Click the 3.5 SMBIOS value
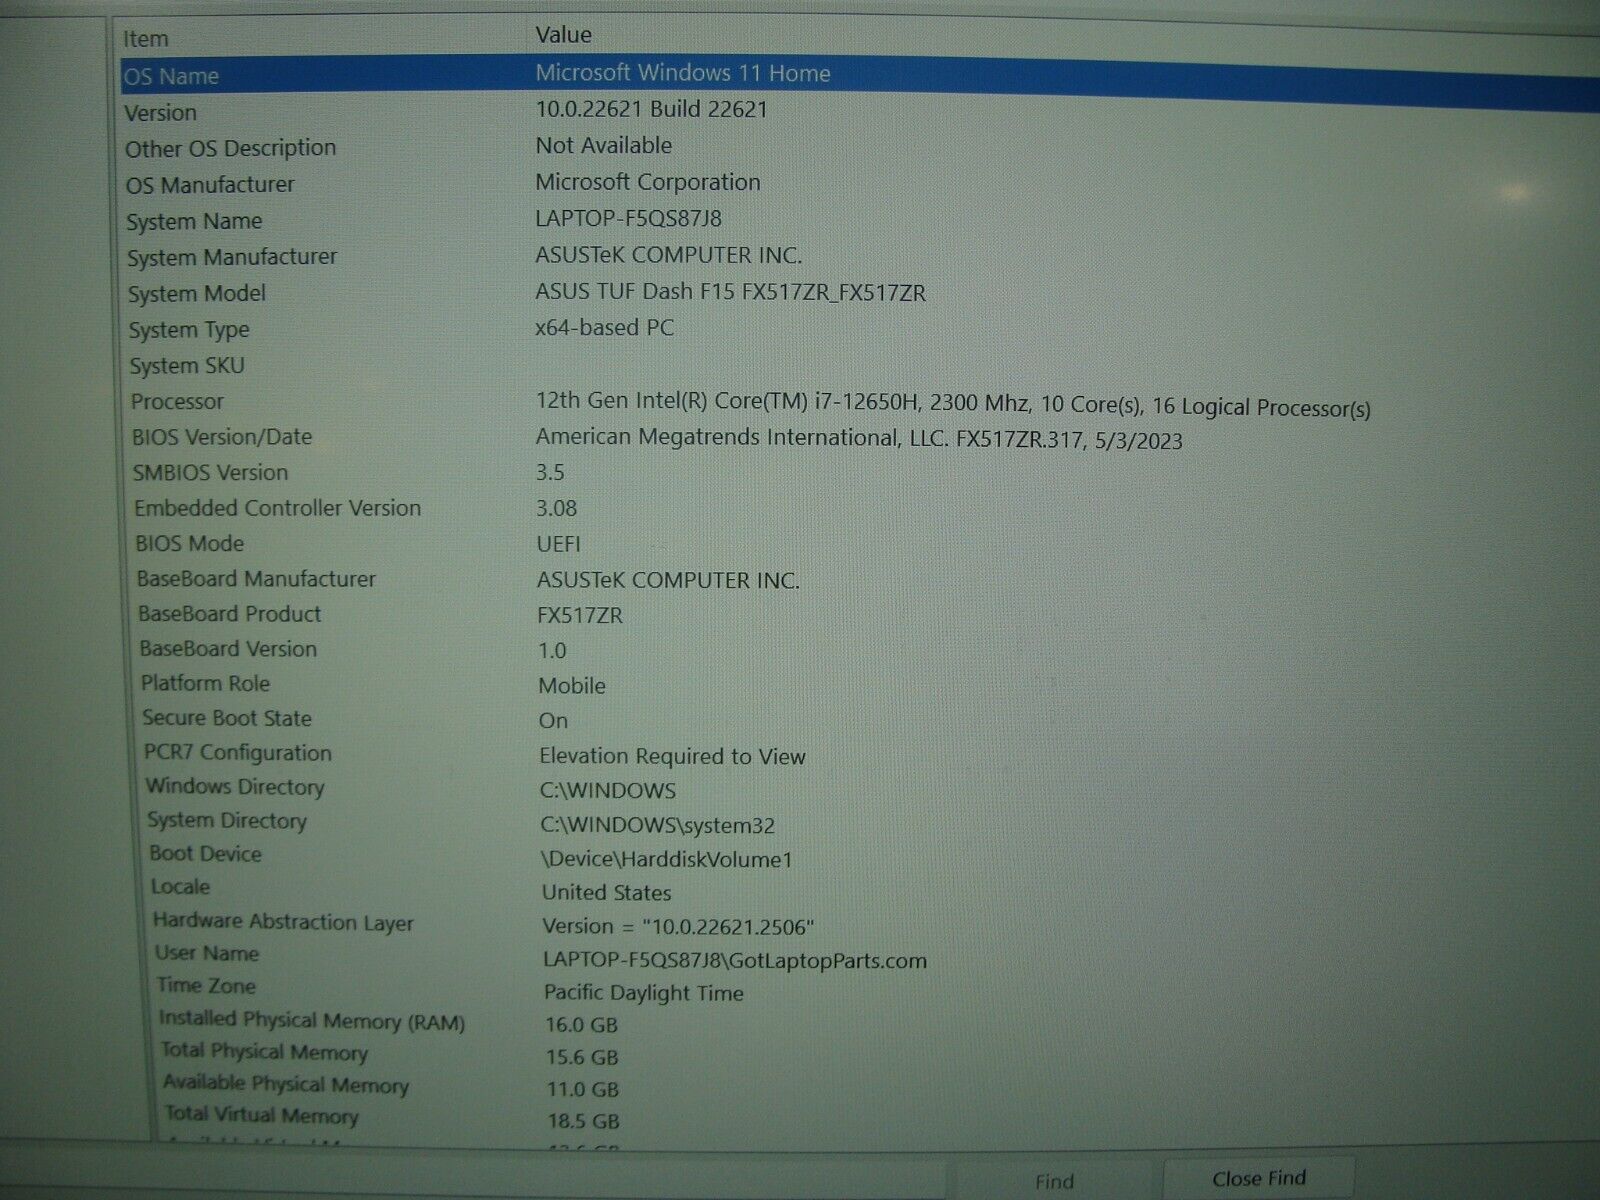Viewport: 1600px width, 1200px height. 550,473
